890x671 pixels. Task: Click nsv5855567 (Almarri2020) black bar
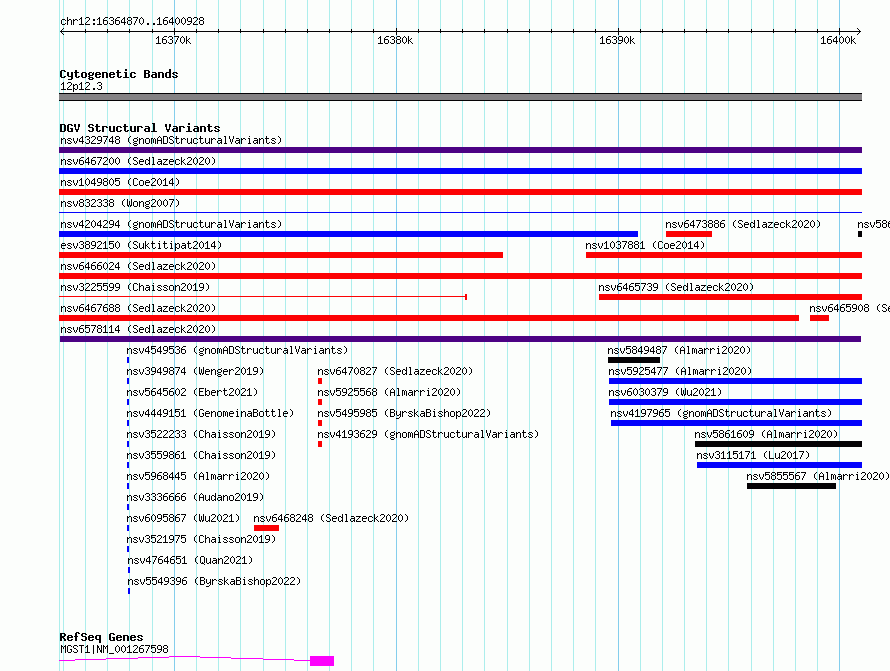[x=791, y=486]
